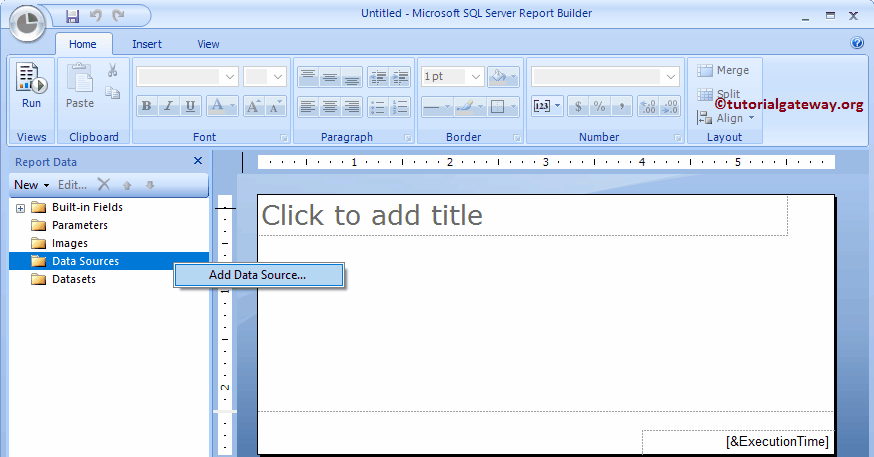
Task: Click the numbered list icon
Action: coord(400,106)
